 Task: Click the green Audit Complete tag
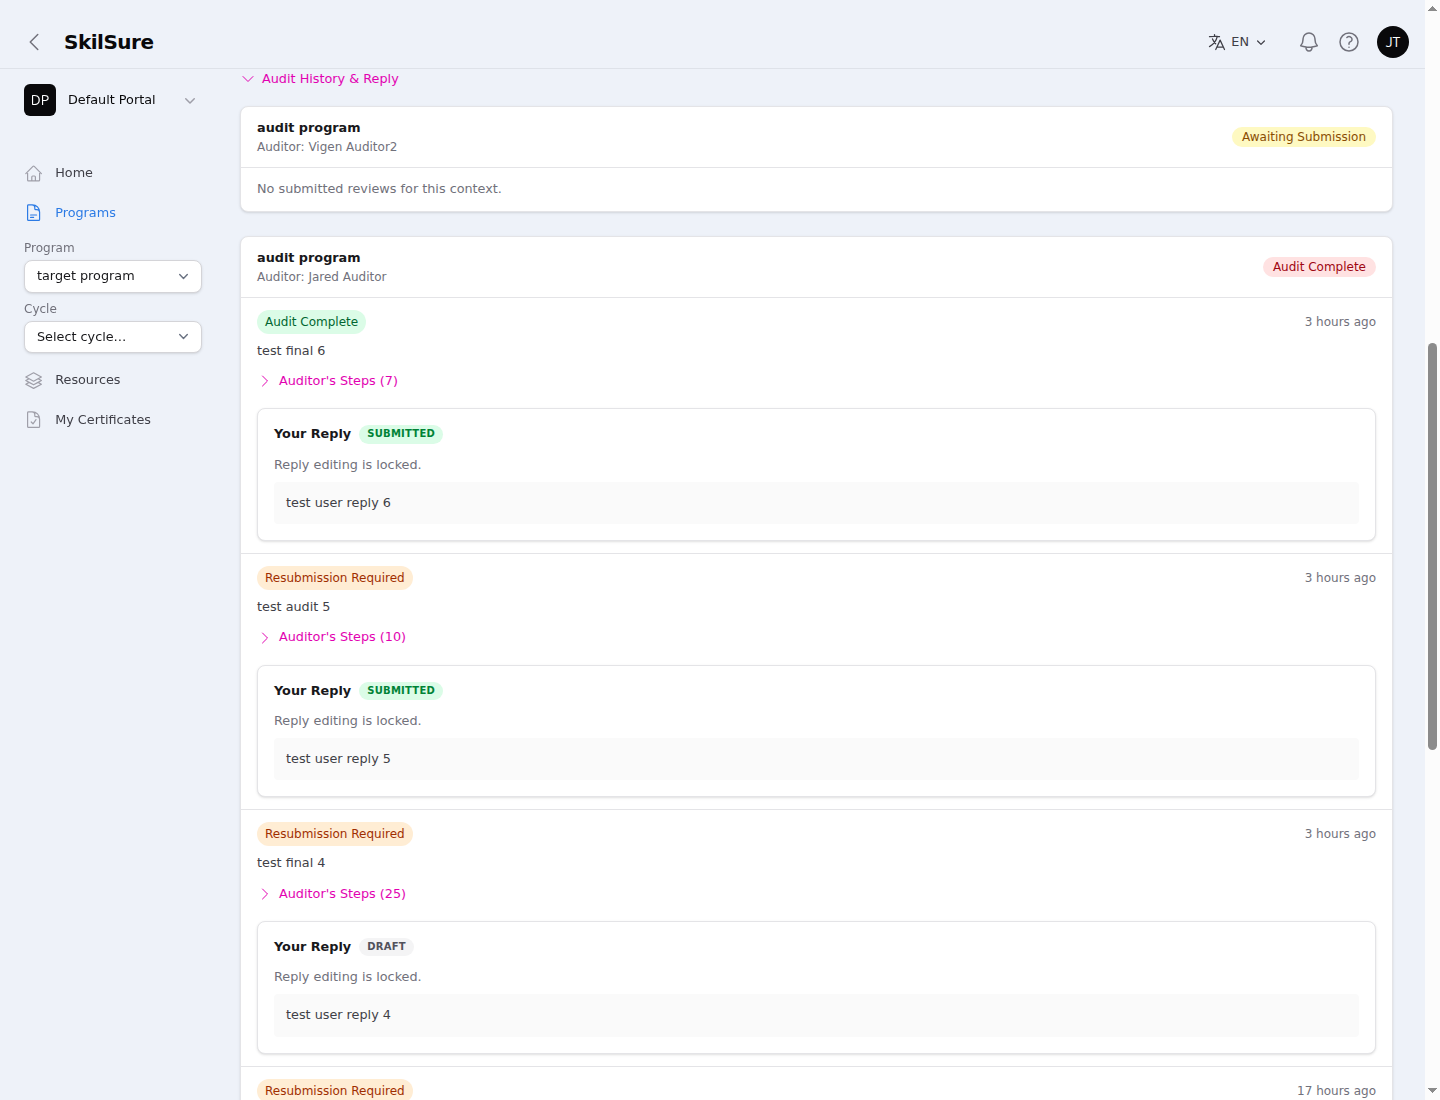point(311,322)
